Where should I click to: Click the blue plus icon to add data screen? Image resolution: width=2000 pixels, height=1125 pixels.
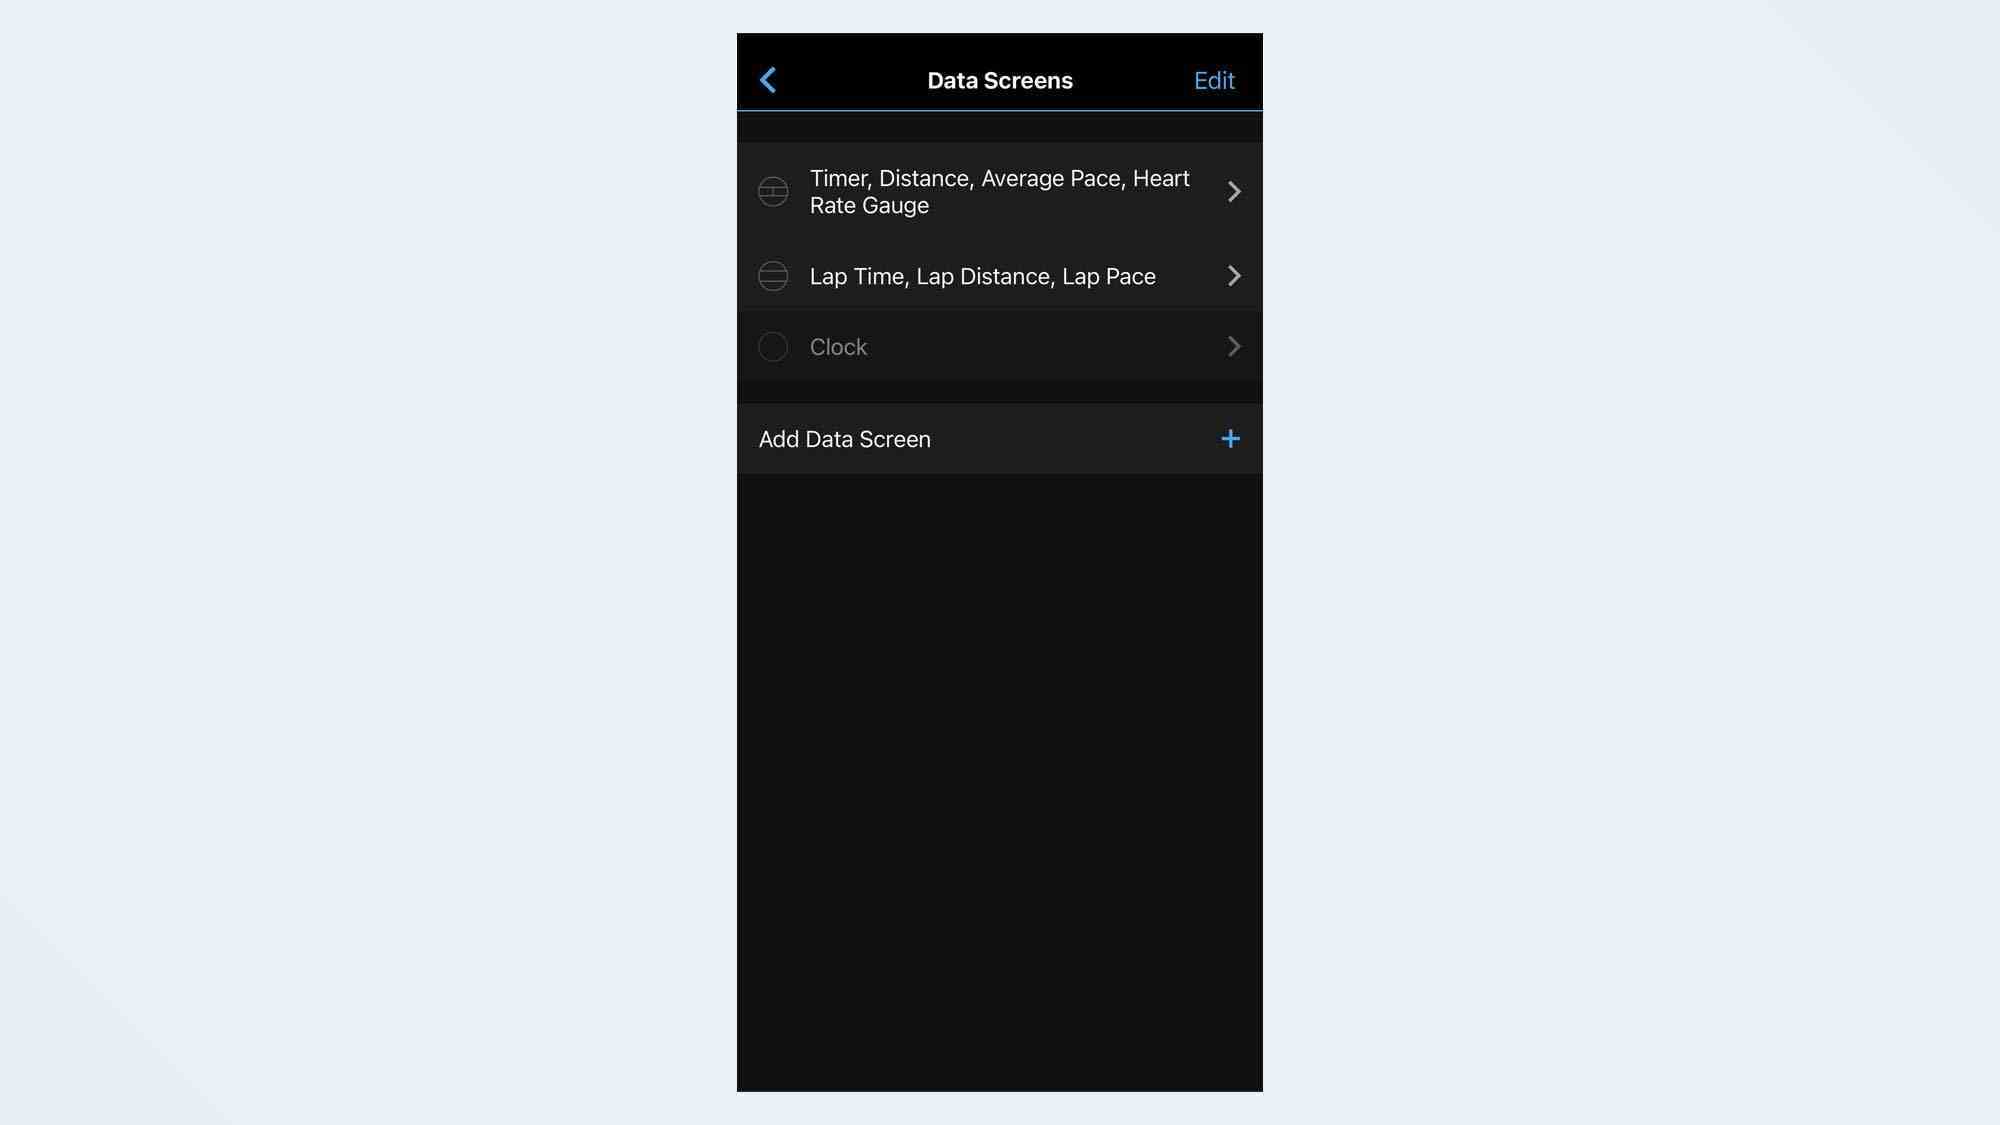point(1229,438)
